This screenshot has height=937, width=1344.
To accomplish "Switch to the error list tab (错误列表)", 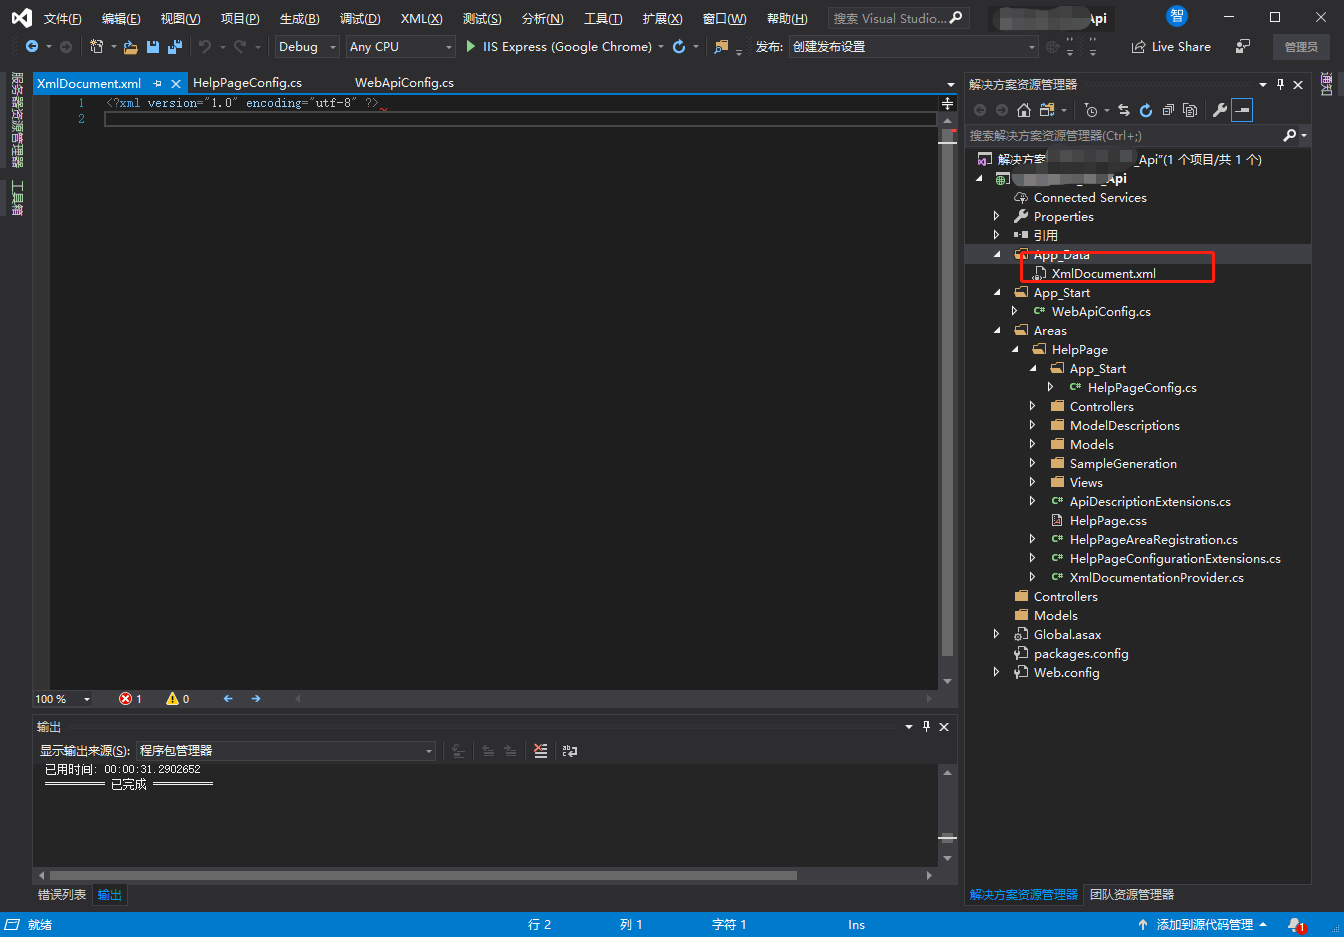I will click(x=62, y=895).
